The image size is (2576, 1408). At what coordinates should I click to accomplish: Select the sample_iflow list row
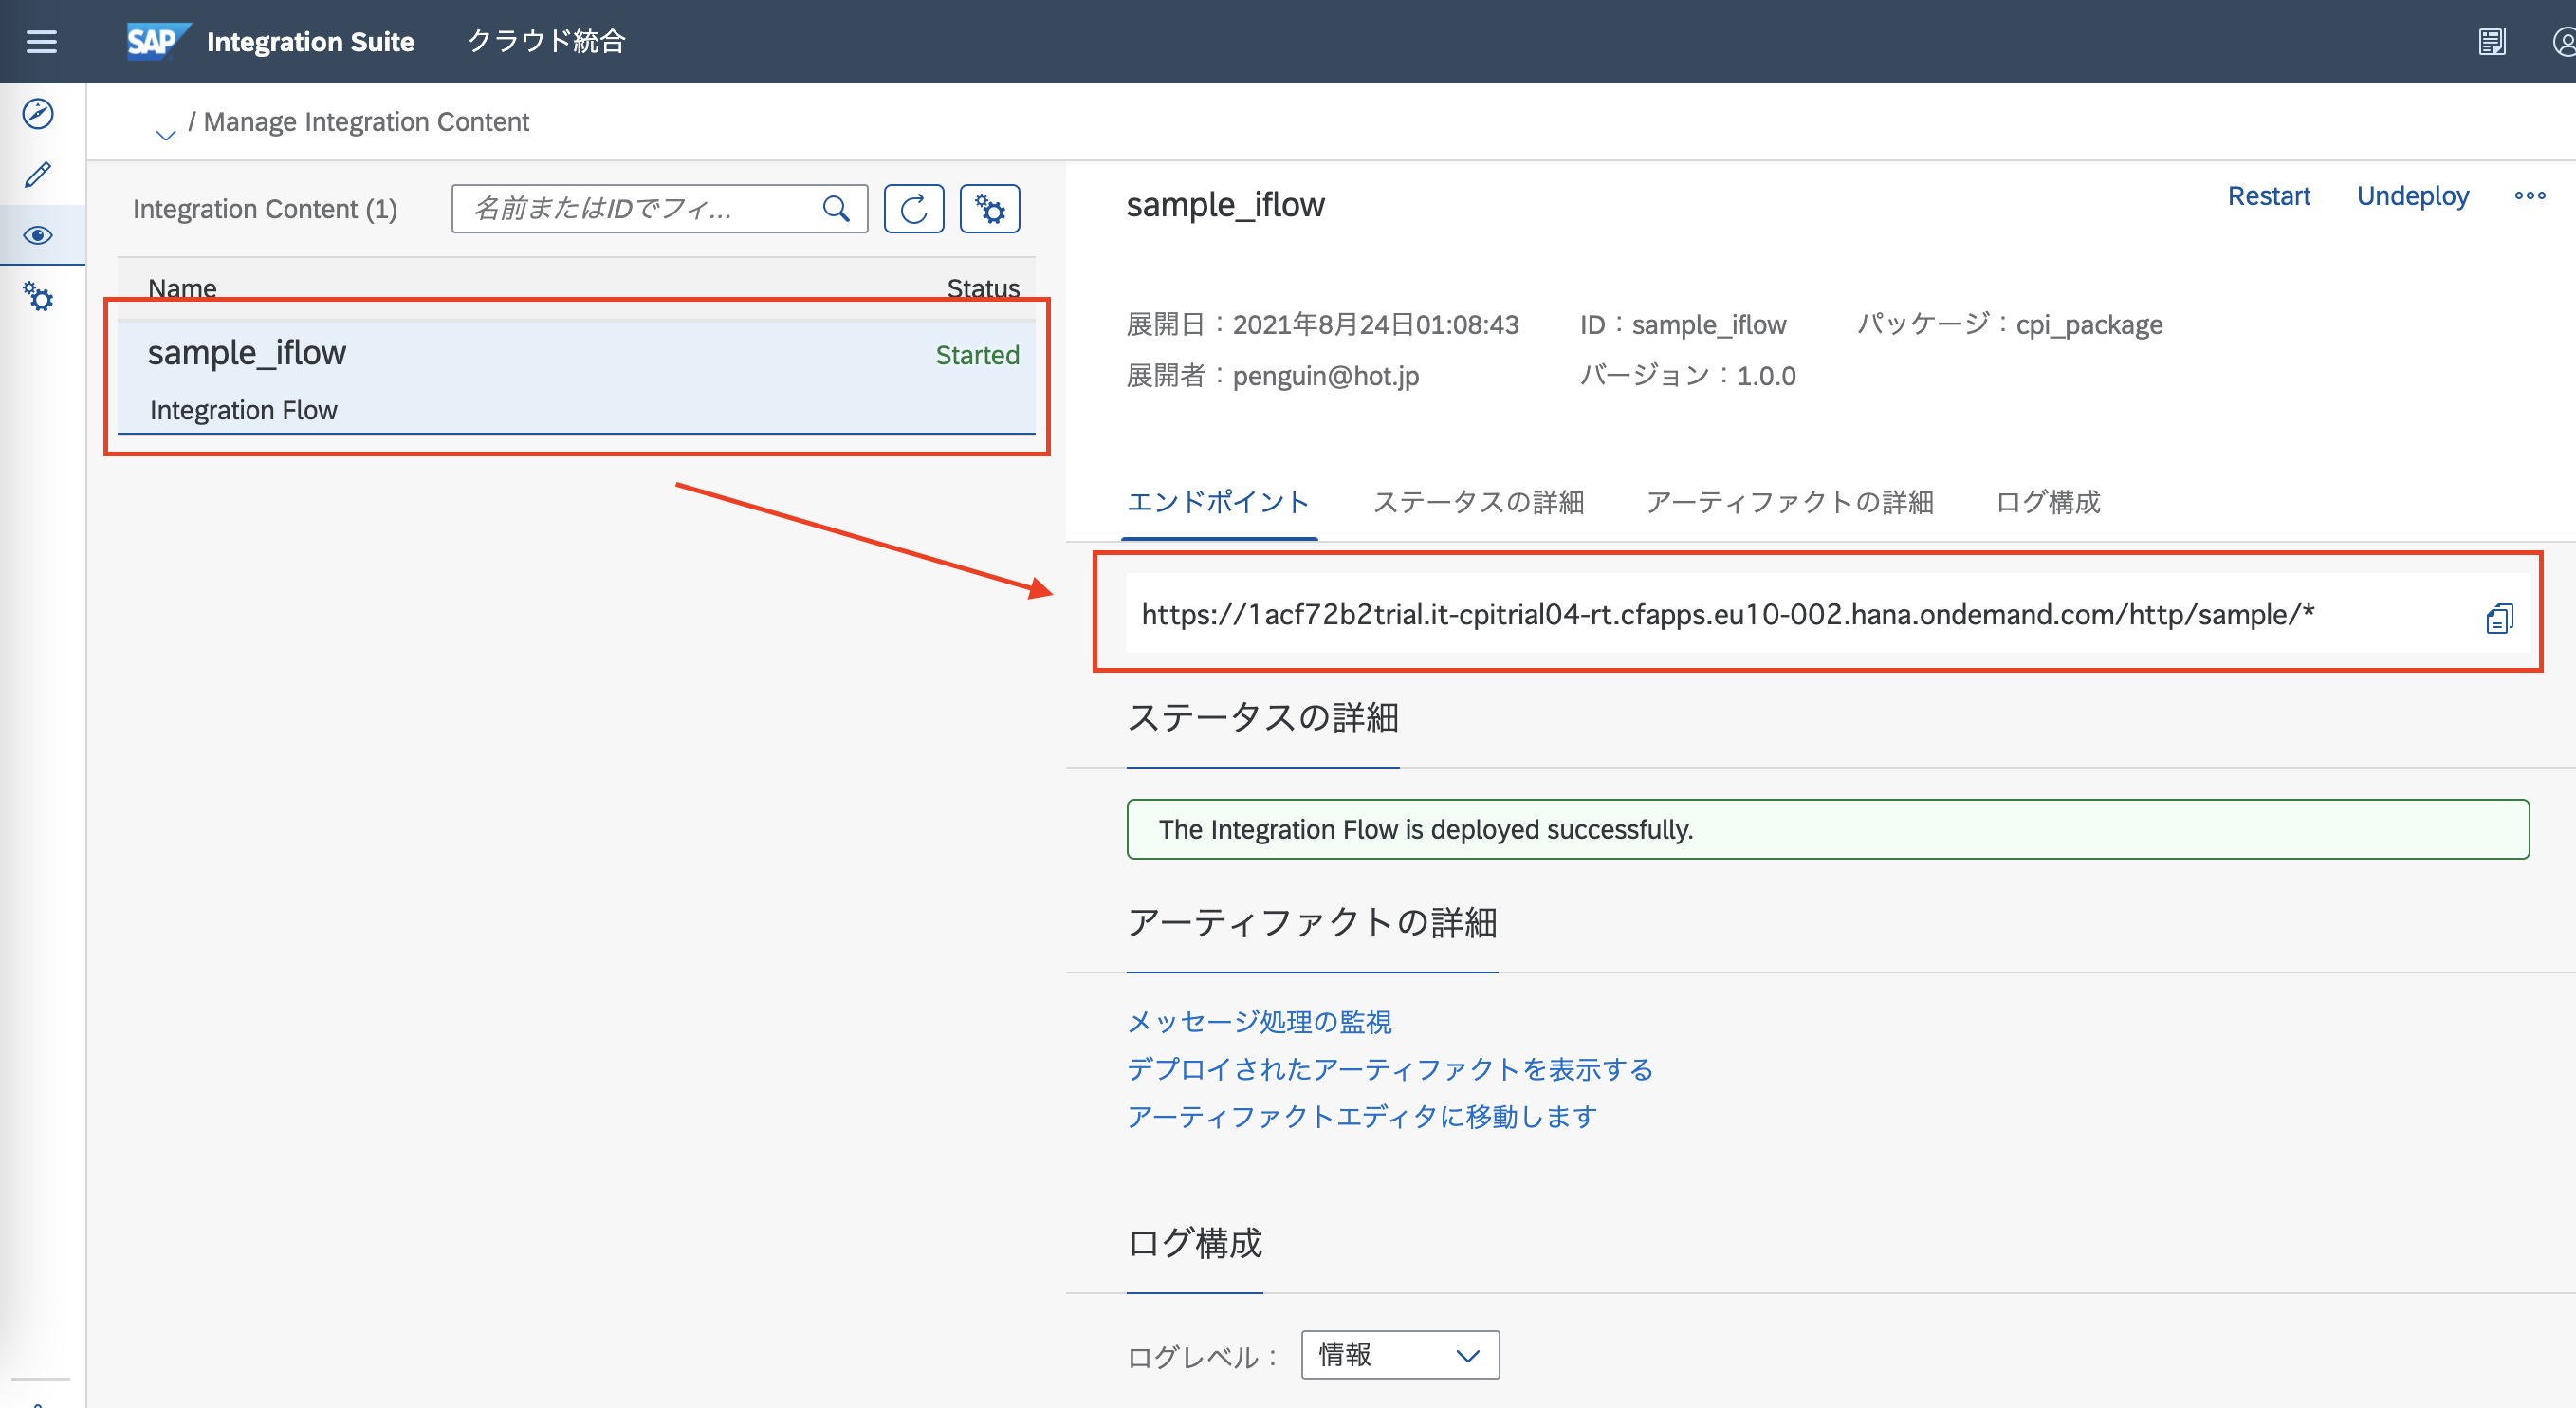click(576, 377)
